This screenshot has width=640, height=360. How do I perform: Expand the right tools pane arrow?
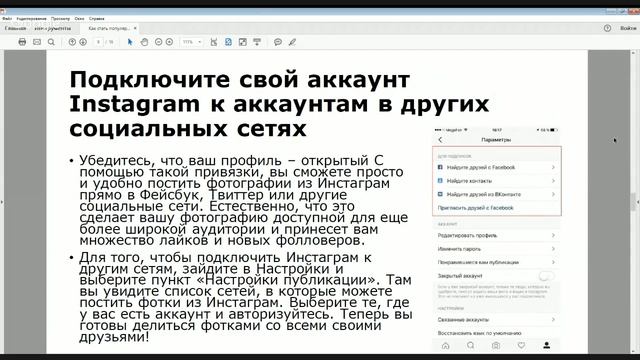click(x=638, y=202)
